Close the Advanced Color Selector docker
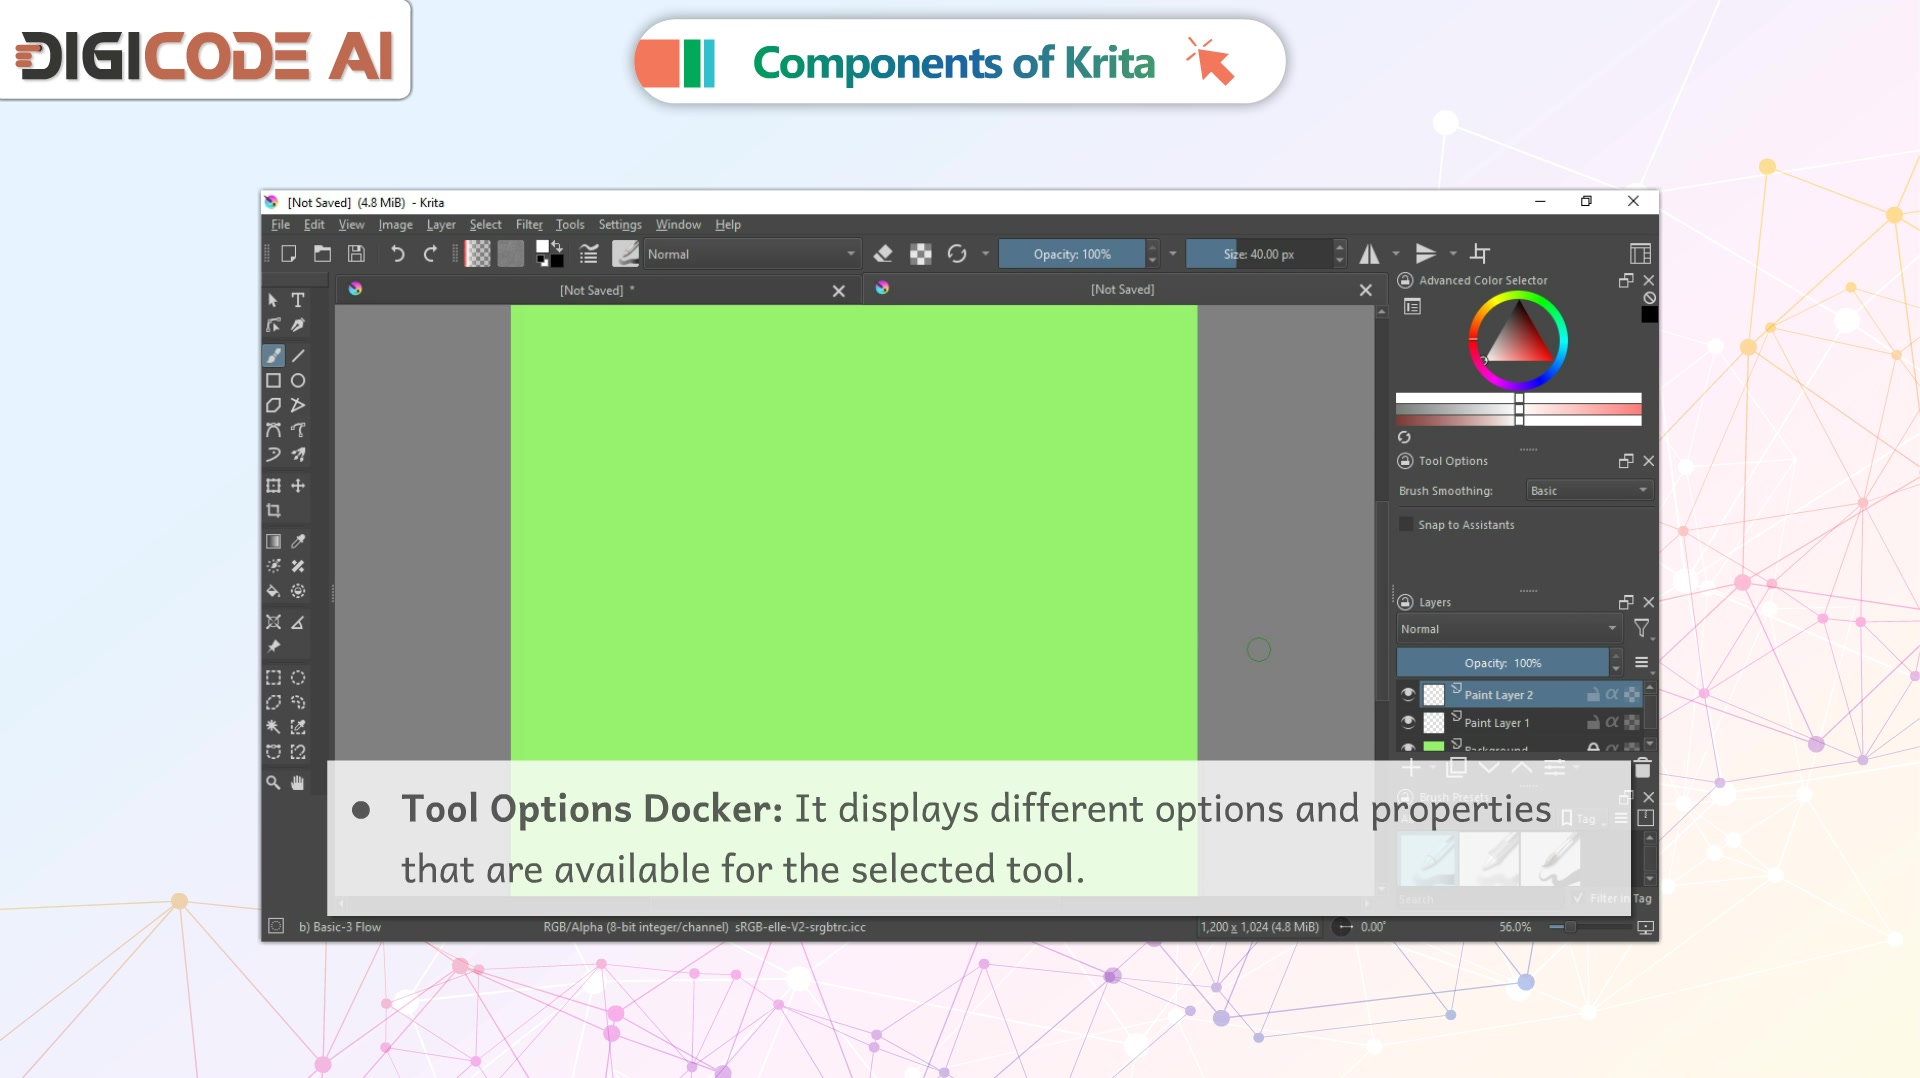This screenshot has height=1078, width=1920. (1649, 281)
